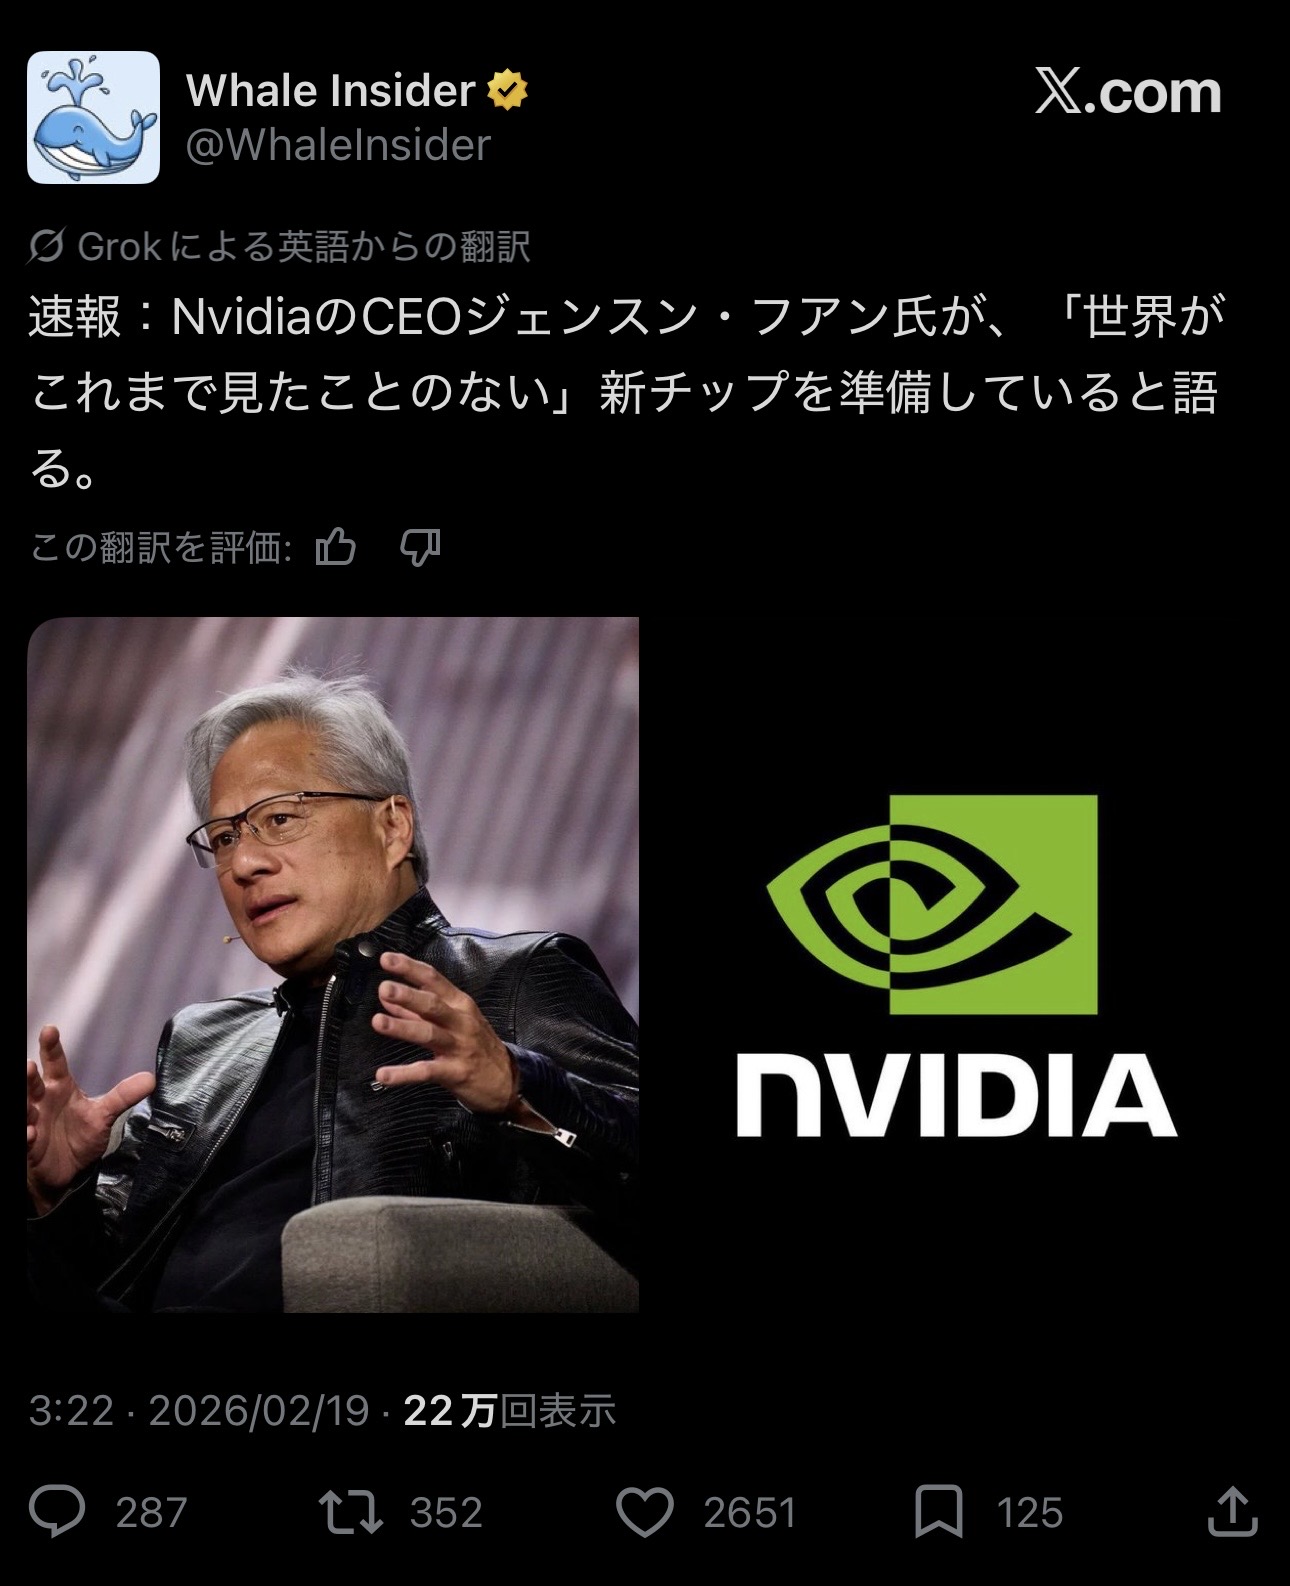View the 22万回表示 view count
This screenshot has height=1586, width=1290.
point(509,1410)
